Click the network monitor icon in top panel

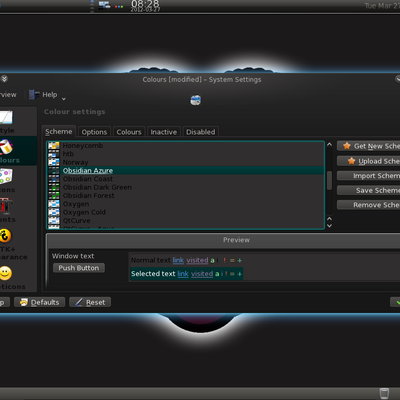(x=104, y=5)
